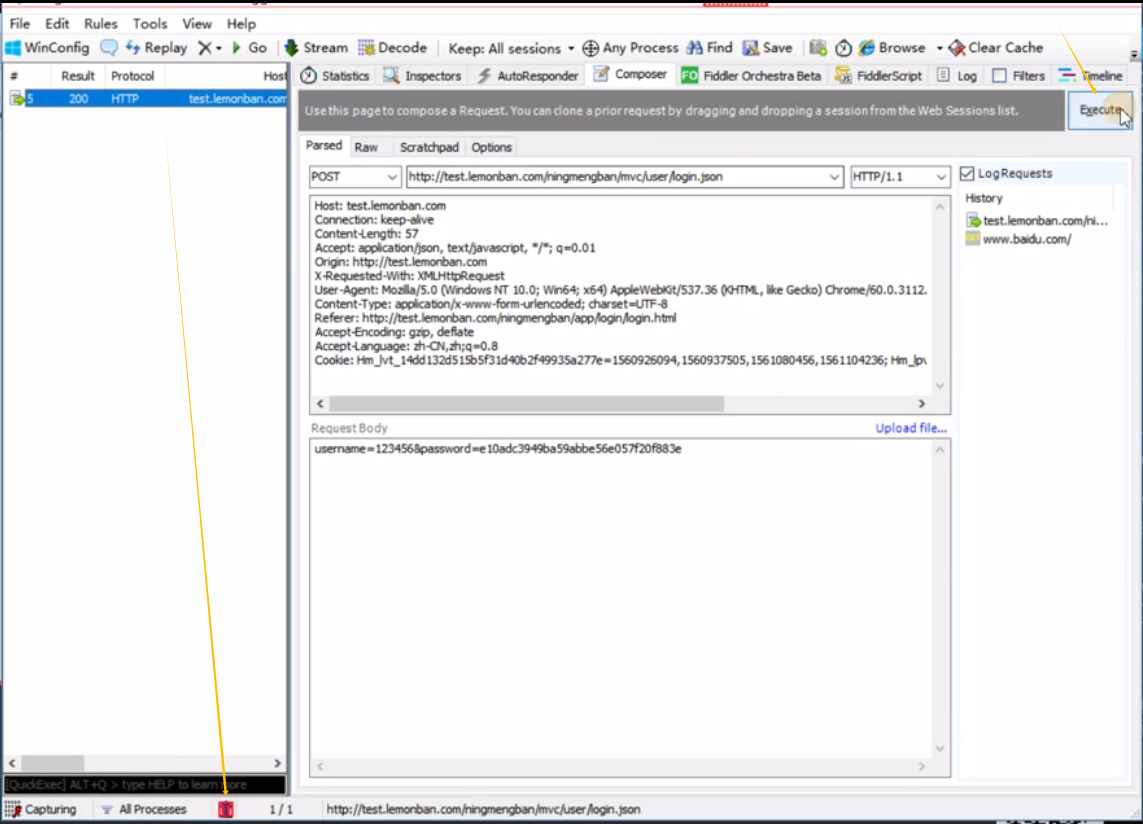The height and width of the screenshot is (824, 1143).
Task: Open WinConfig from the toolbar
Action: 47,48
